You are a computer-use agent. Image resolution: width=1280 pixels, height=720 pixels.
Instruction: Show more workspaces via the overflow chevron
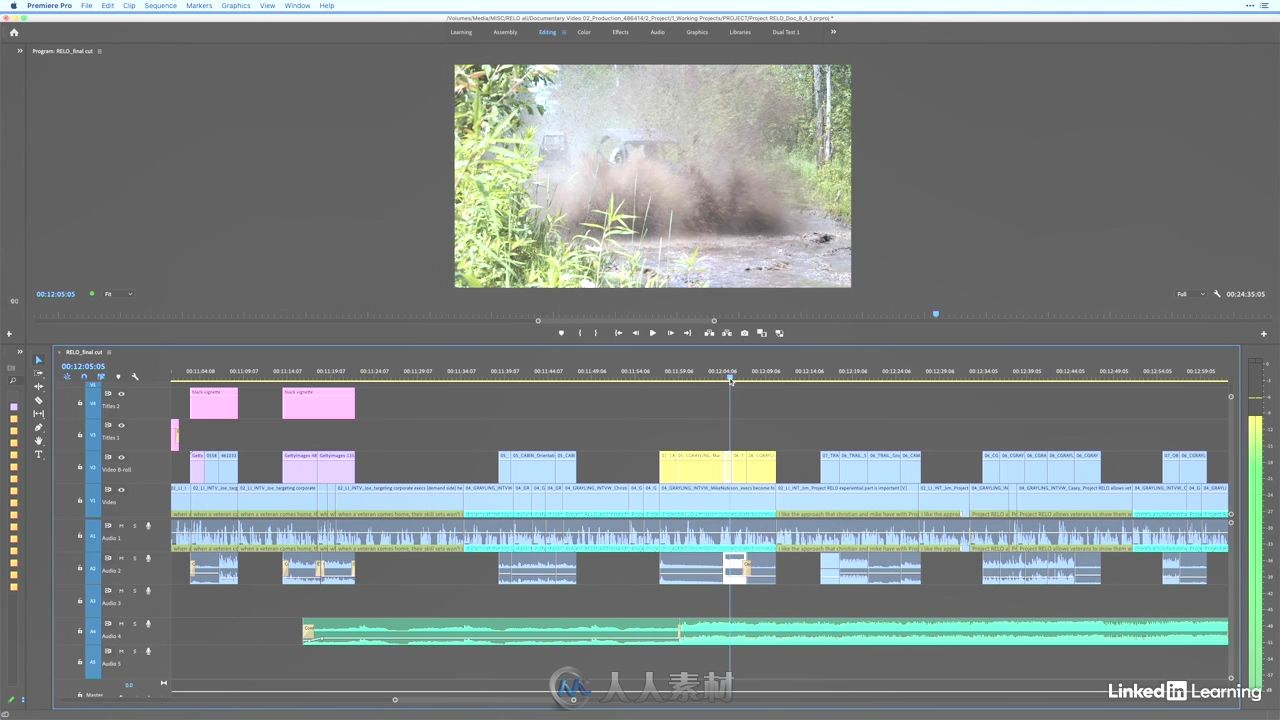click(833, 32)
